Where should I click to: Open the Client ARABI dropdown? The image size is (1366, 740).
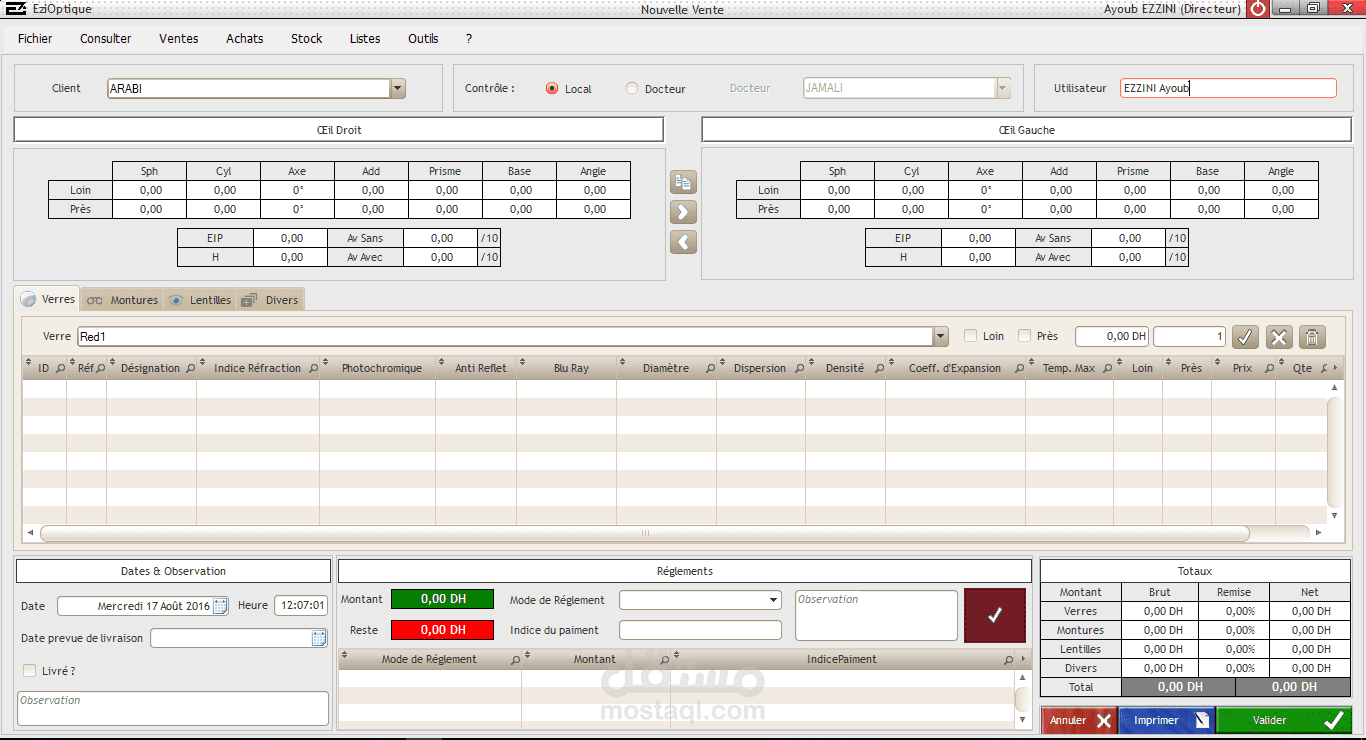coord(398,88)
